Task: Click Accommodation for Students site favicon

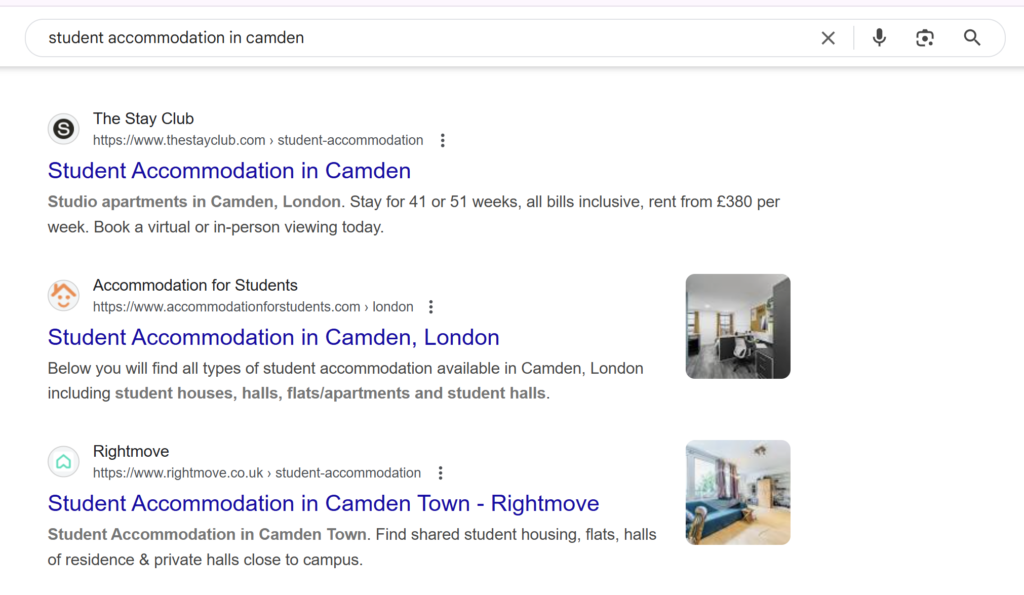Action: (x=63, y=295)
